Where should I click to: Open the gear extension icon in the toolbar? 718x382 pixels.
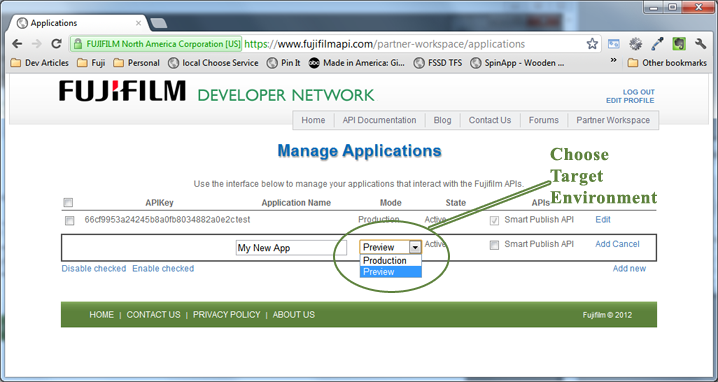[635, 44]
